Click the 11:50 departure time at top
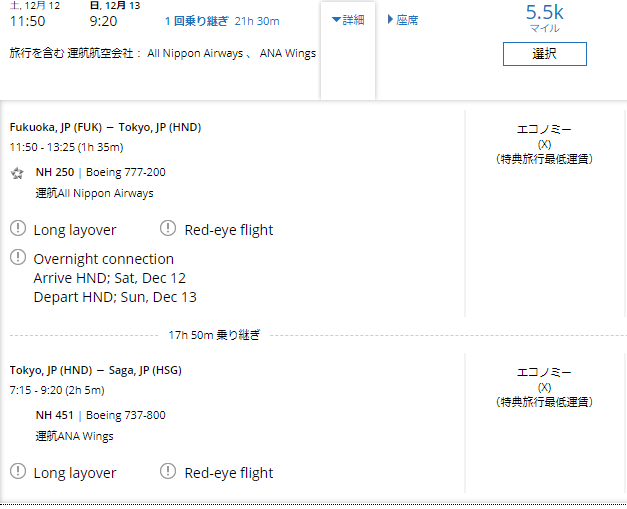Viewport: 627px width, 509px height. pos(28,21)
